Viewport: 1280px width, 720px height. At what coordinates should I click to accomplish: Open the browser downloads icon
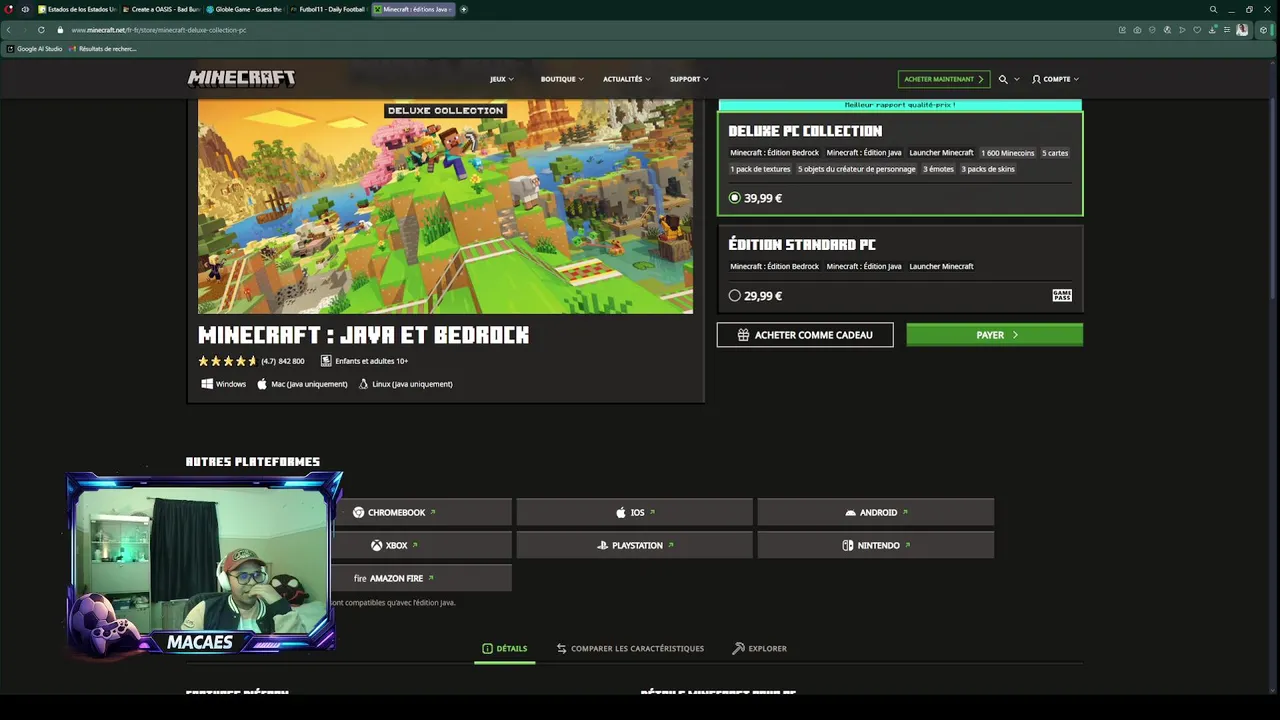click(x=1212, y=30)
